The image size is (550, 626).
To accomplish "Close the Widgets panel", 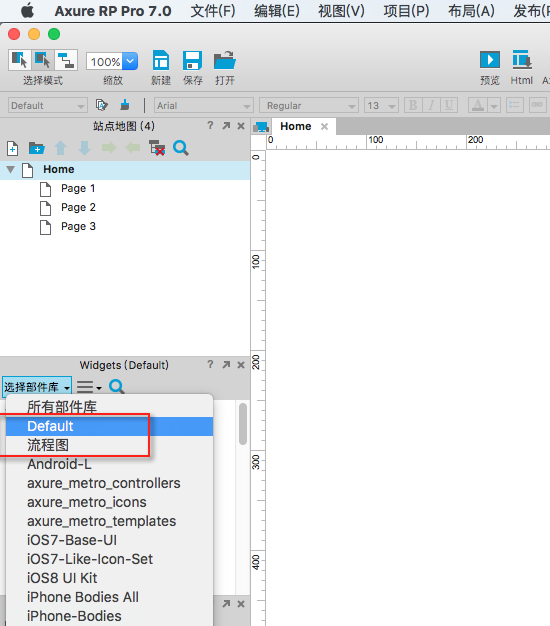I will [x=241, y=365].
